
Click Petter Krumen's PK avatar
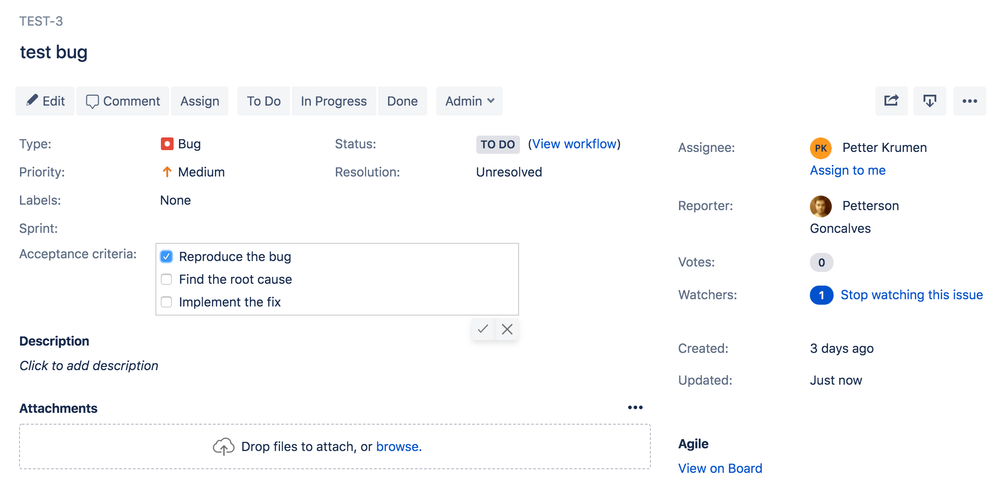tap(821, 148)
